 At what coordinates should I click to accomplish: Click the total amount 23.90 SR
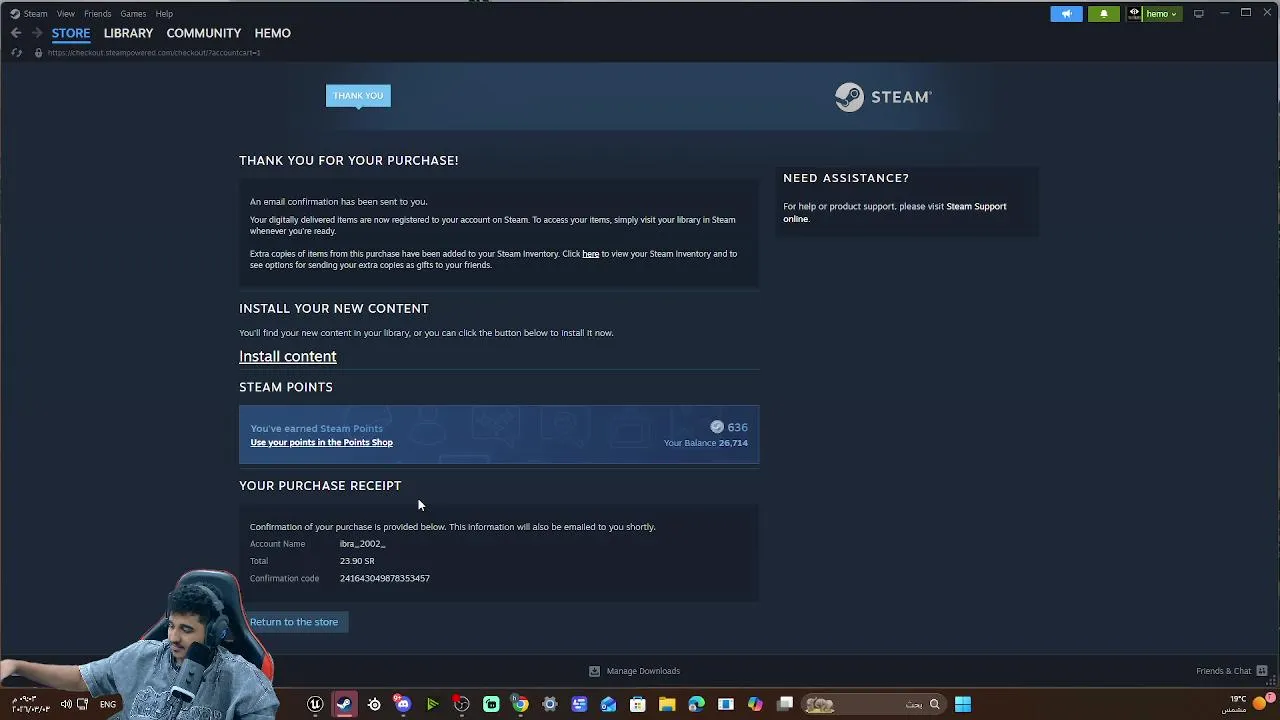357,561
